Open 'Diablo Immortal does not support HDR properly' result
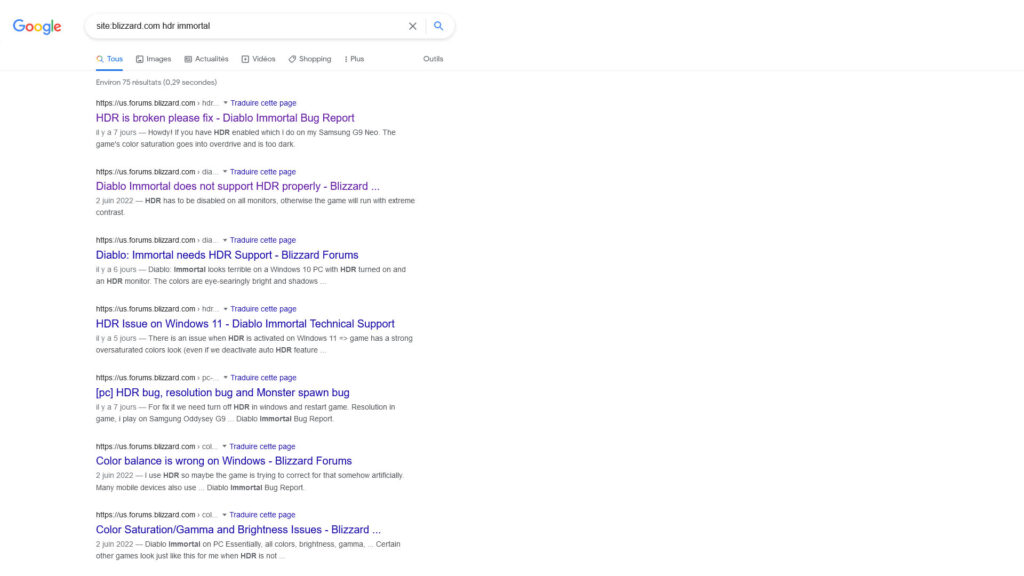This screenshot has height=576, width=1024. pos(238,186)
